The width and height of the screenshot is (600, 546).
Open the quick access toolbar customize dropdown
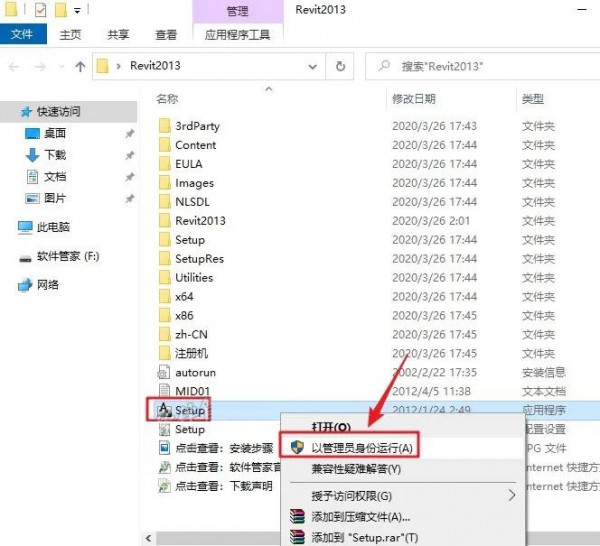(77, 11)
